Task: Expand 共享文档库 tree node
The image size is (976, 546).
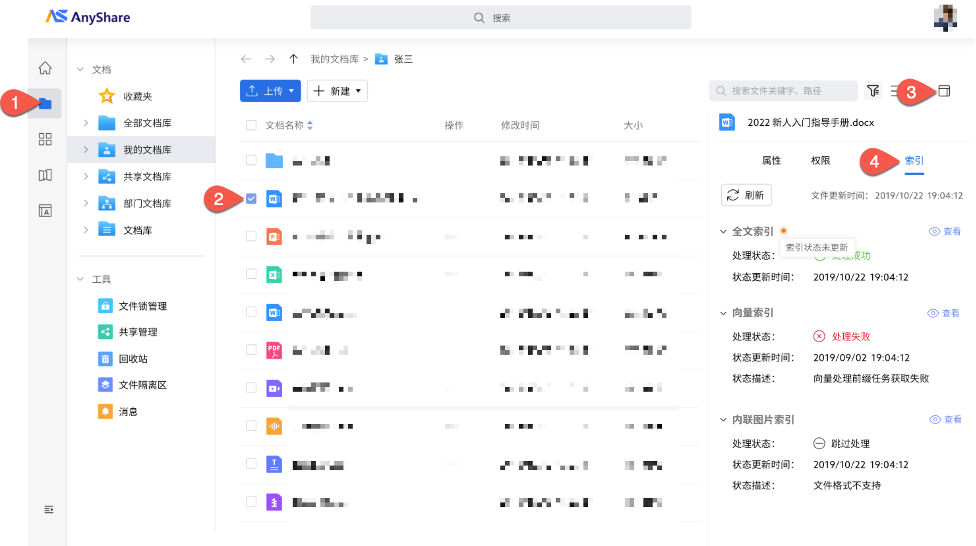Action: (x=86, y=176)
